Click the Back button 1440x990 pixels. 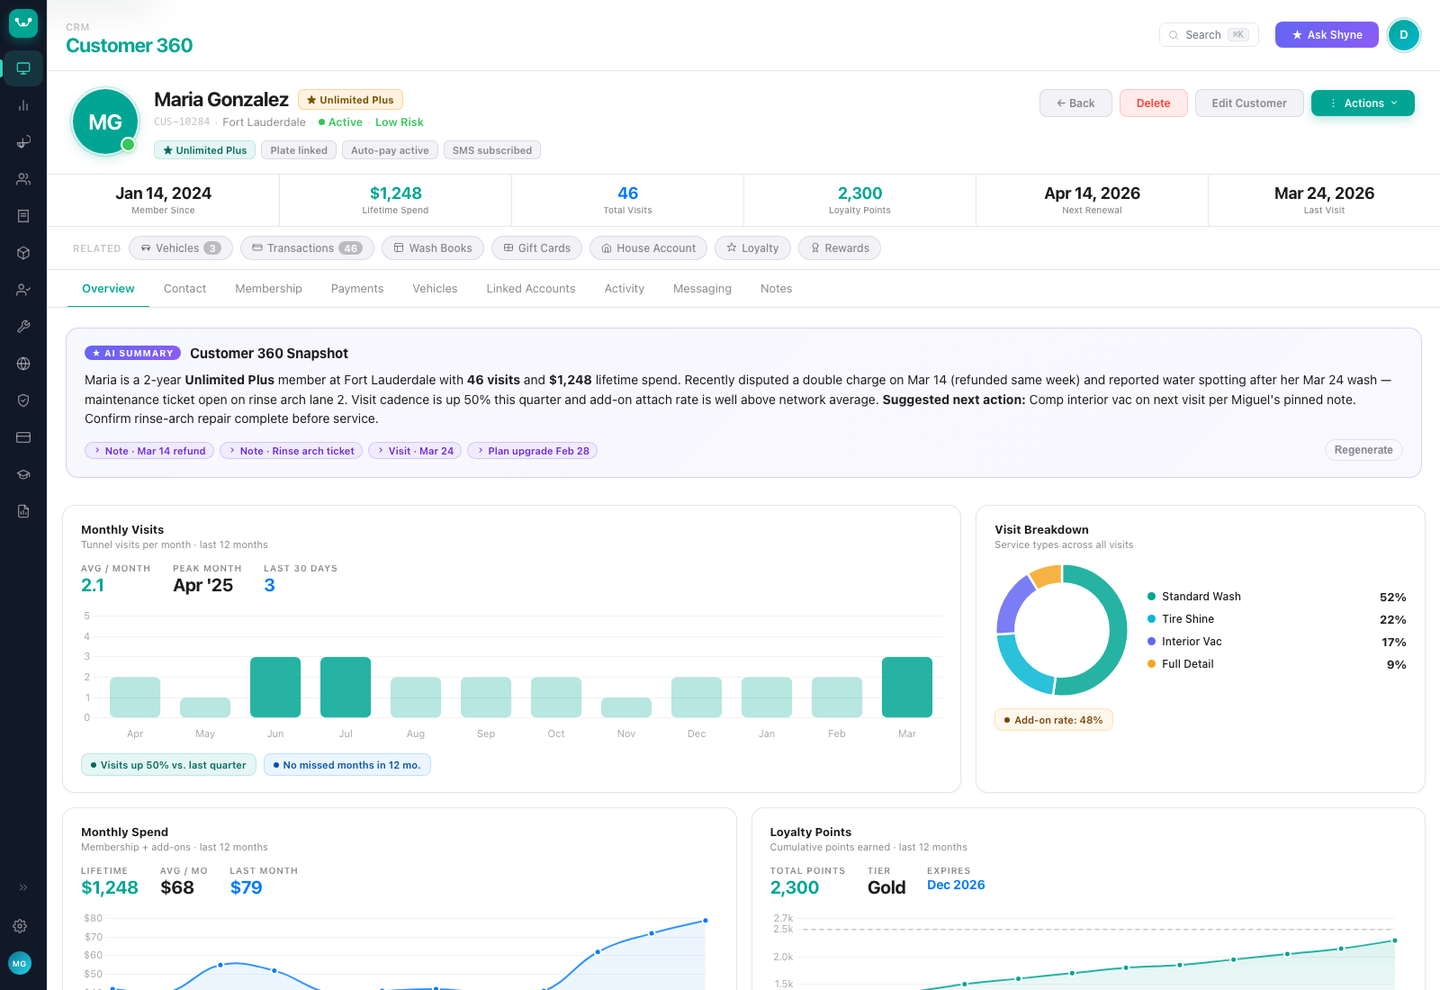(1076, 103)
